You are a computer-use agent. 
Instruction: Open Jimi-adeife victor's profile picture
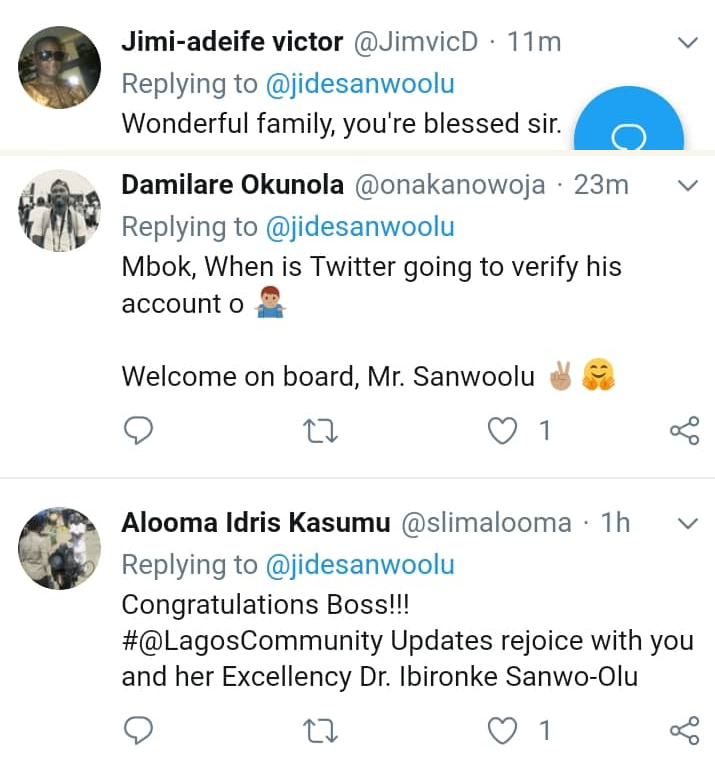[x=60, y=67]
